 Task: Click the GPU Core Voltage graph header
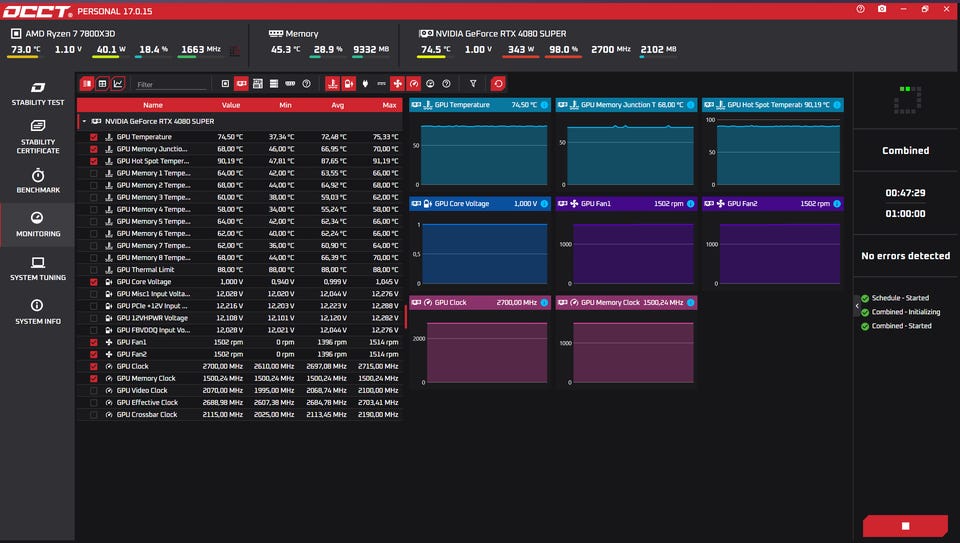pos(480,204)
